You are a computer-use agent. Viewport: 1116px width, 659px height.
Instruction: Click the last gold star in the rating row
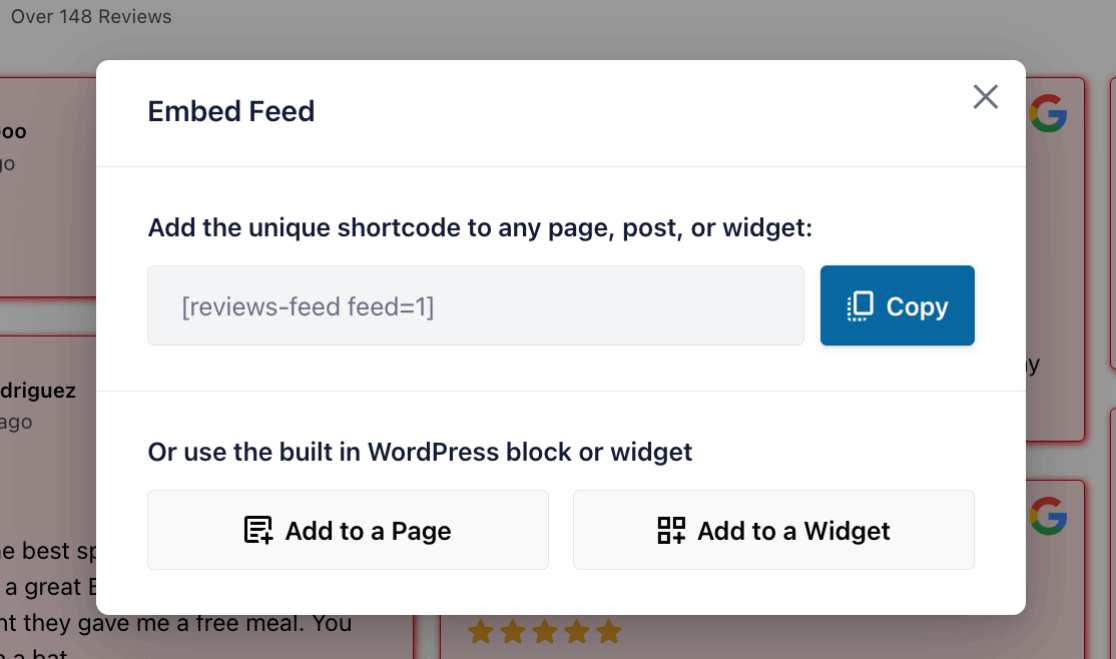pyautogui.click(x=609, y=632)
